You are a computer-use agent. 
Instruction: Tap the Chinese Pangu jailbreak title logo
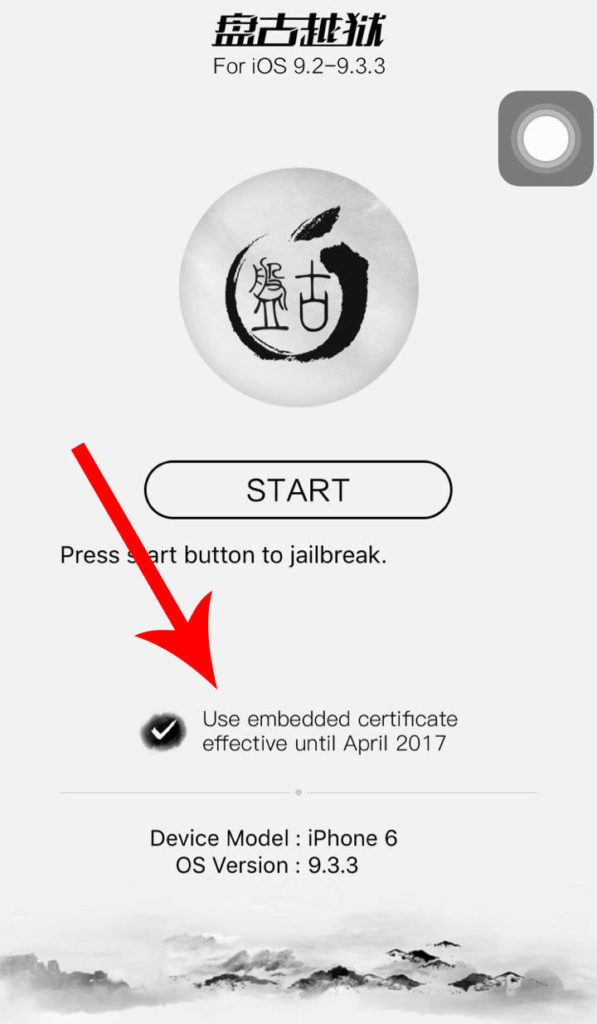(x=298, y=30)
